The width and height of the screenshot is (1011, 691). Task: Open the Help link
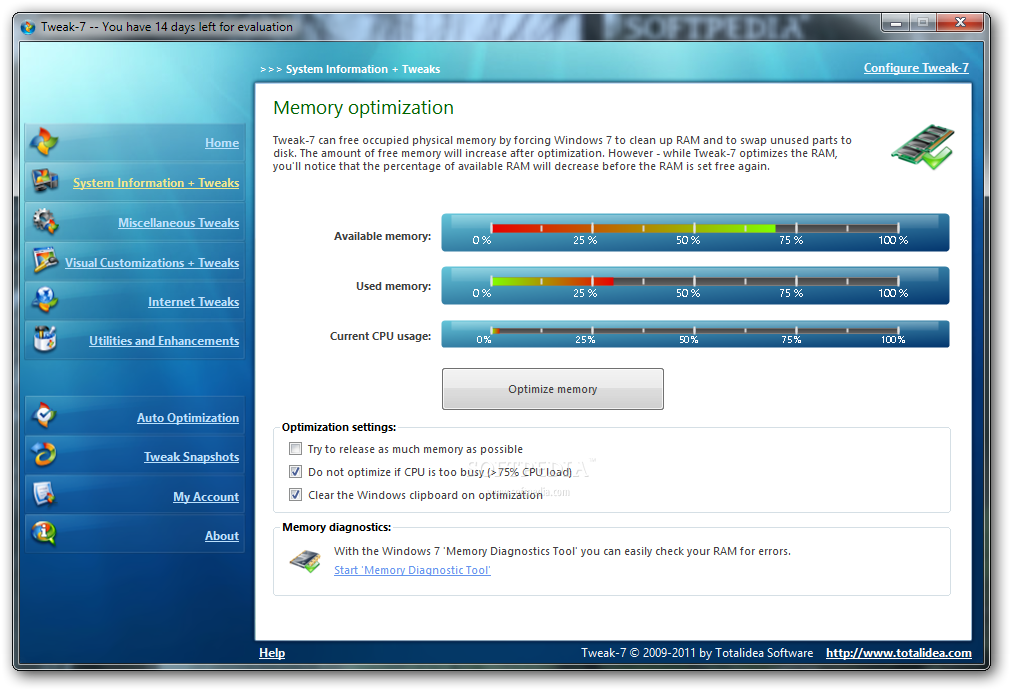click(x=272, y=653)
